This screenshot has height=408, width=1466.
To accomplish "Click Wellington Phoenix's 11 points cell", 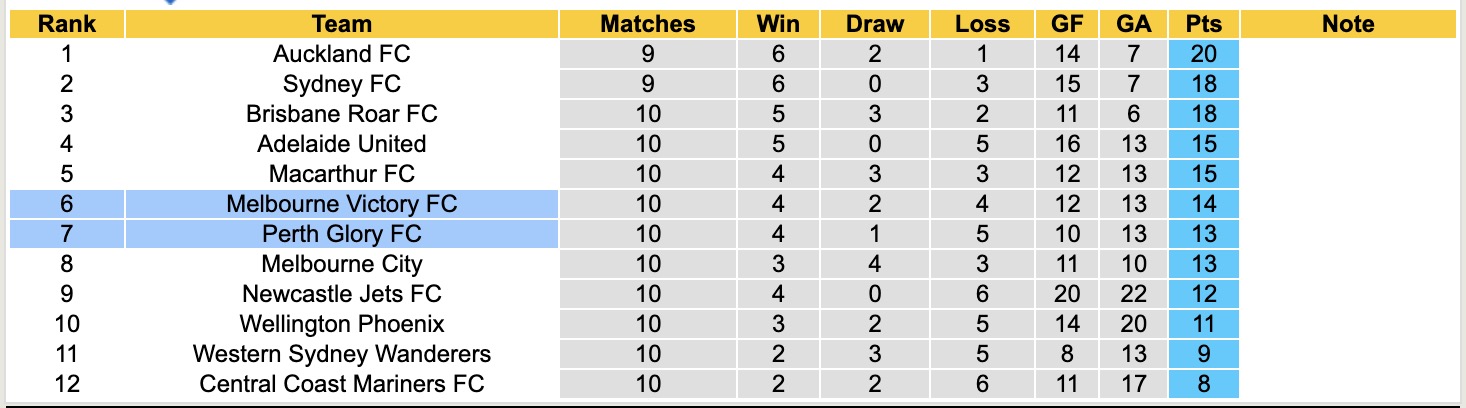I will [x=1204, y=324].
